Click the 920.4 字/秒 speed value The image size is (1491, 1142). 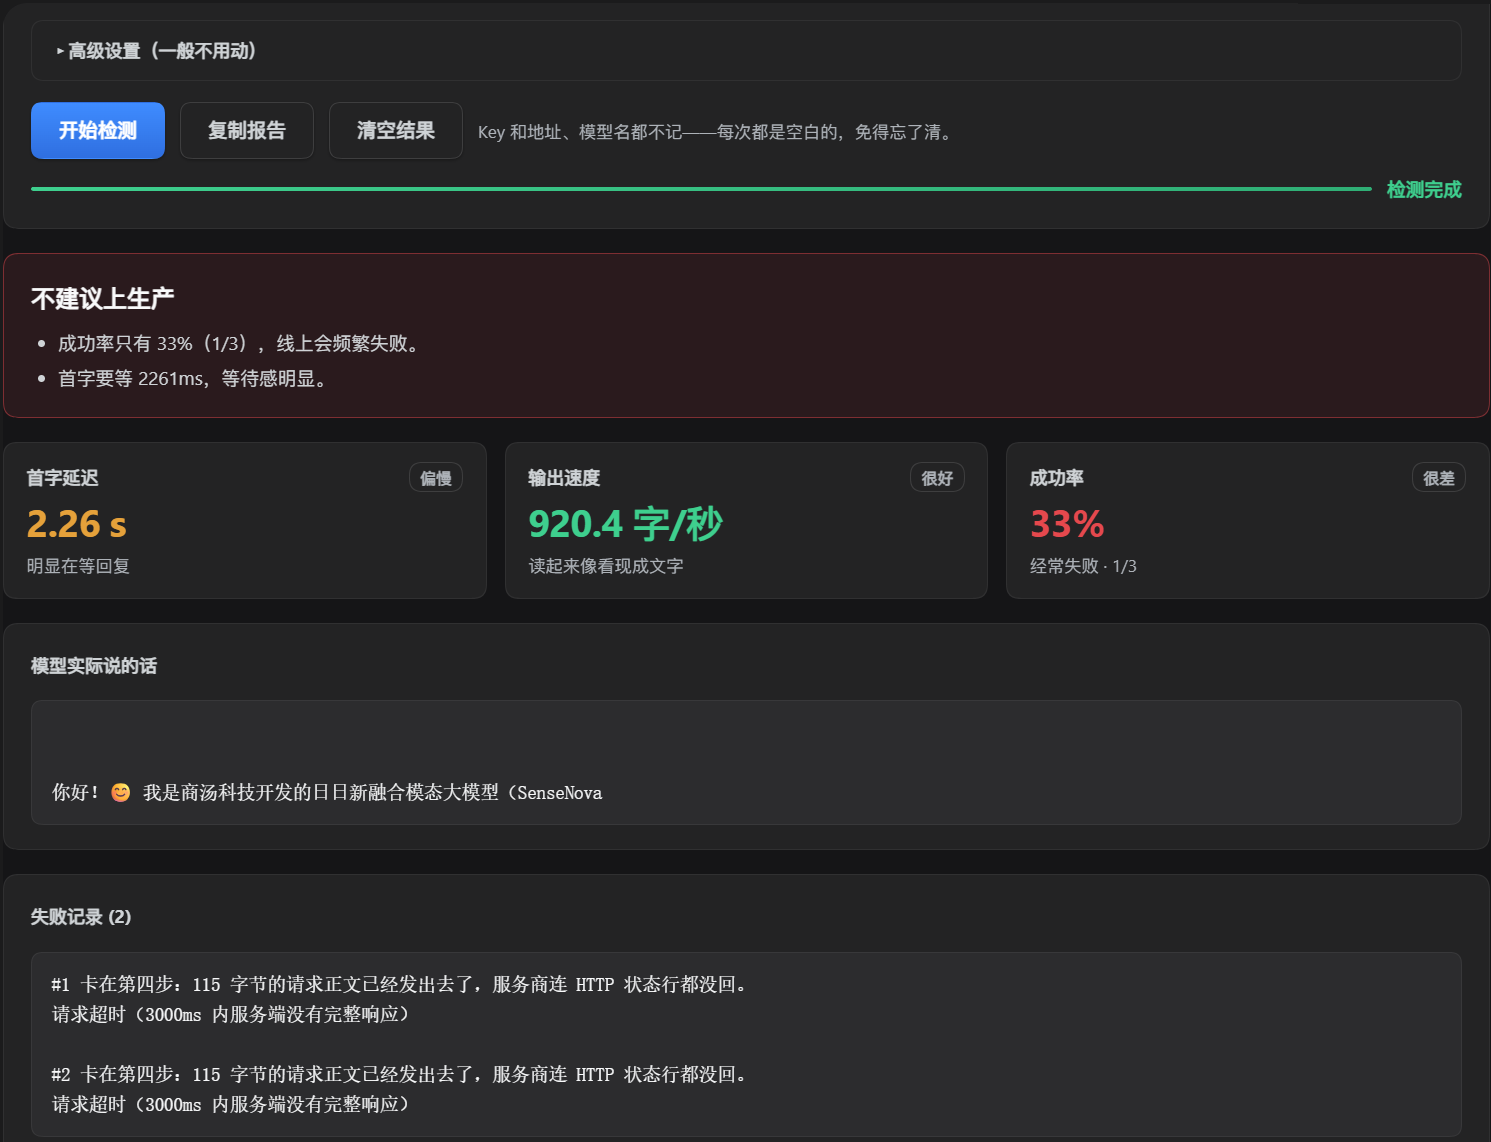(x=626, y=524)
